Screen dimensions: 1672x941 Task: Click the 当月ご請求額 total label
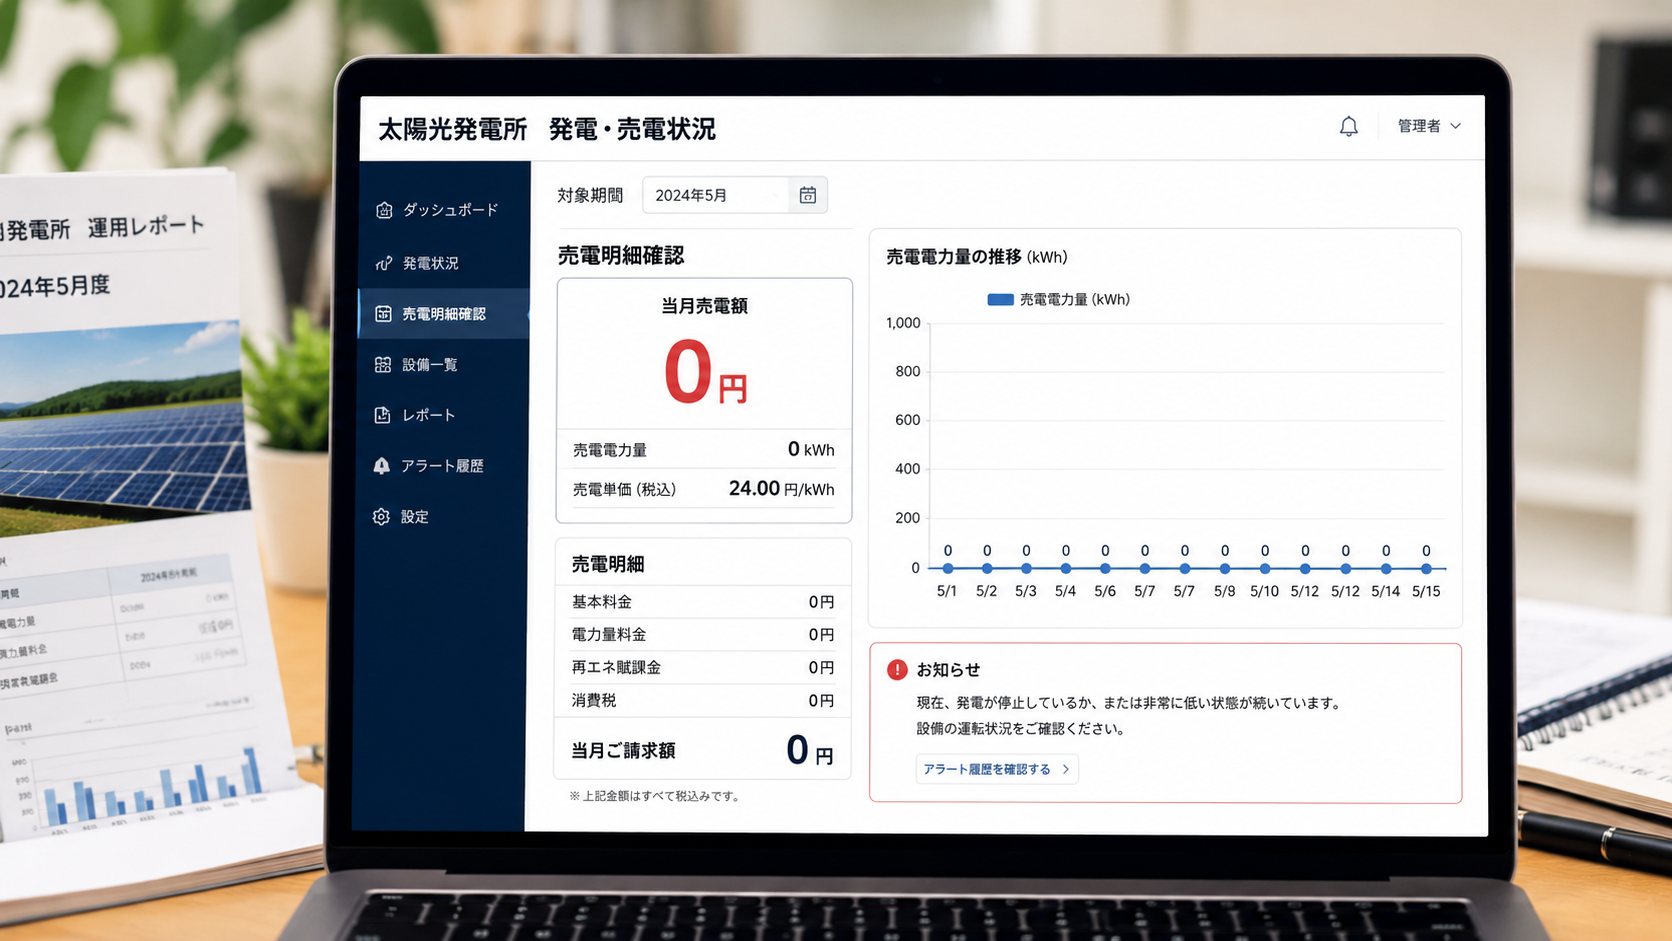(623, 751)
